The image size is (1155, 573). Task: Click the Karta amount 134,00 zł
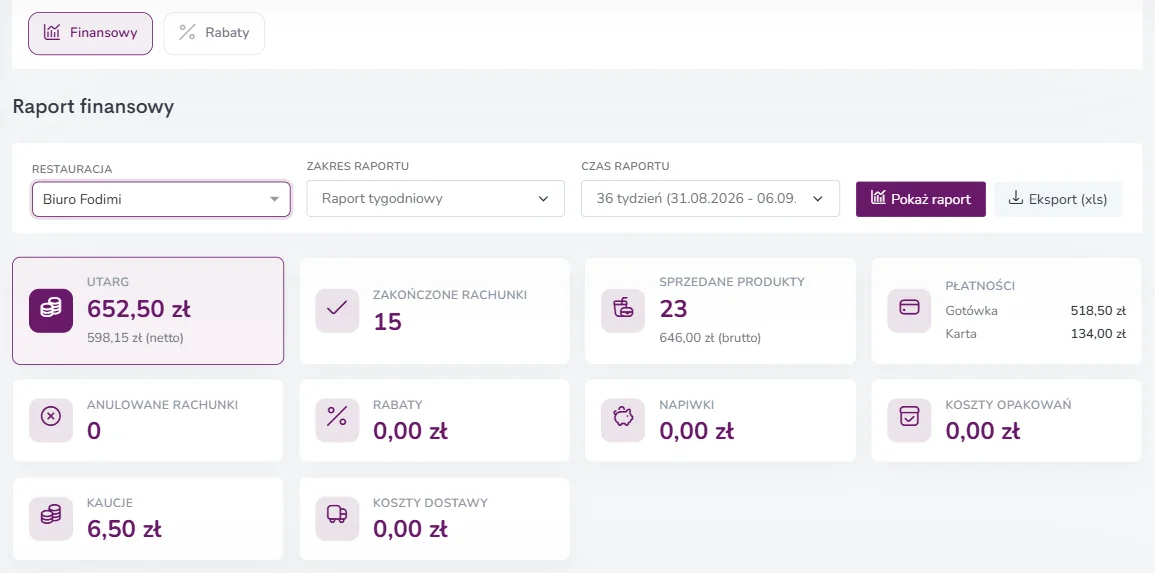(x=1098, y=334)
